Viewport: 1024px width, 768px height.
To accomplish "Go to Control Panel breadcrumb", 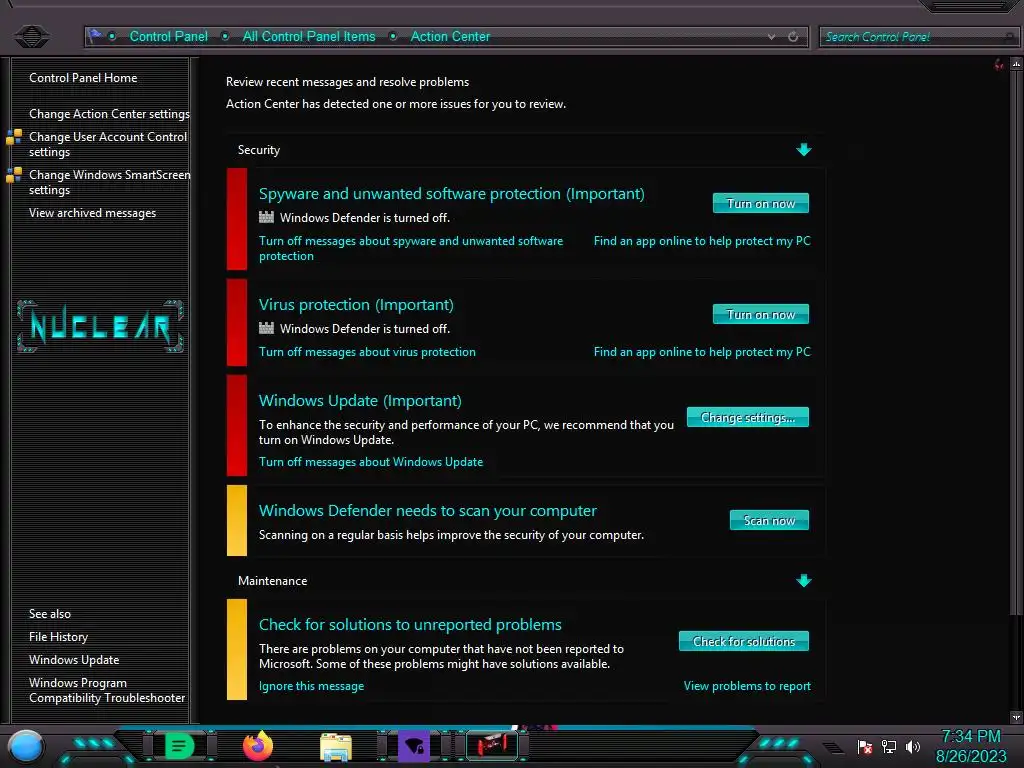I will (168, 37).
